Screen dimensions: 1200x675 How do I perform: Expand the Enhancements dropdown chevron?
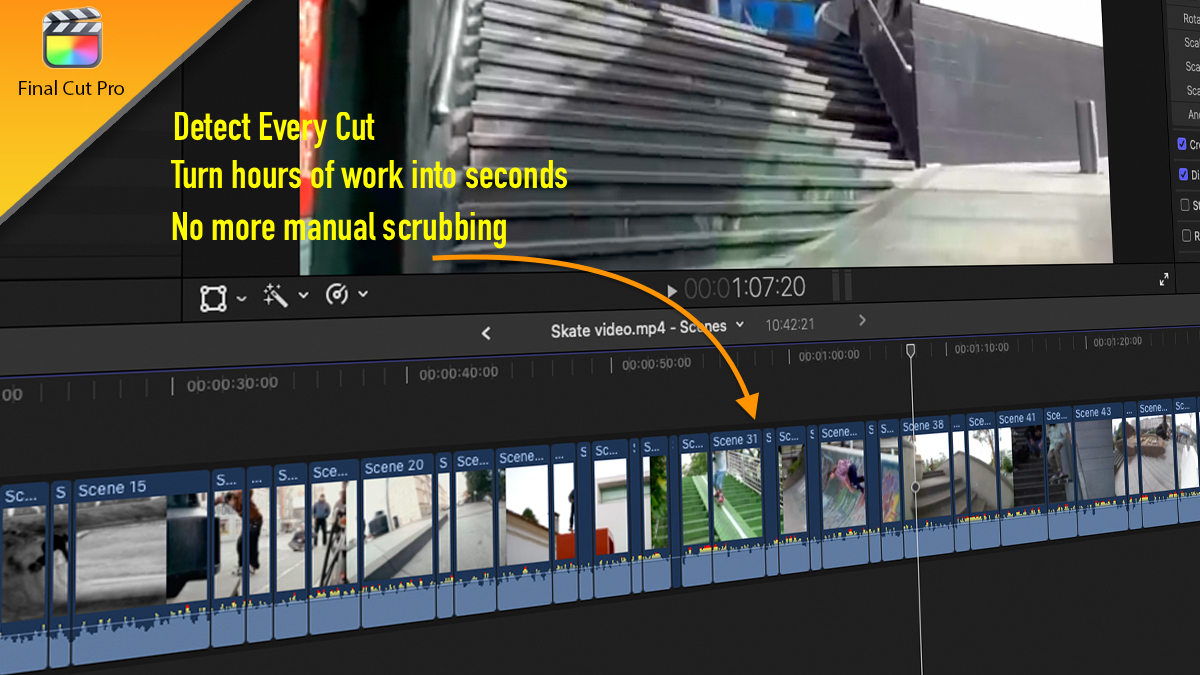tap(305, 295)
